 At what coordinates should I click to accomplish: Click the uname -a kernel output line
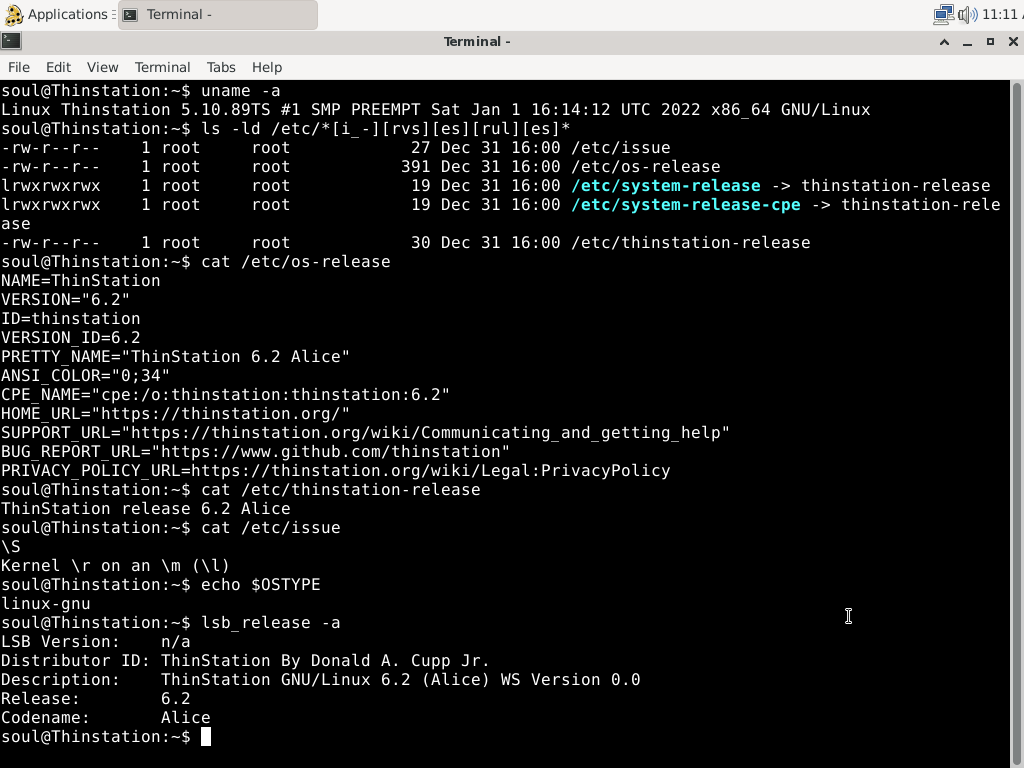(436, 110)
